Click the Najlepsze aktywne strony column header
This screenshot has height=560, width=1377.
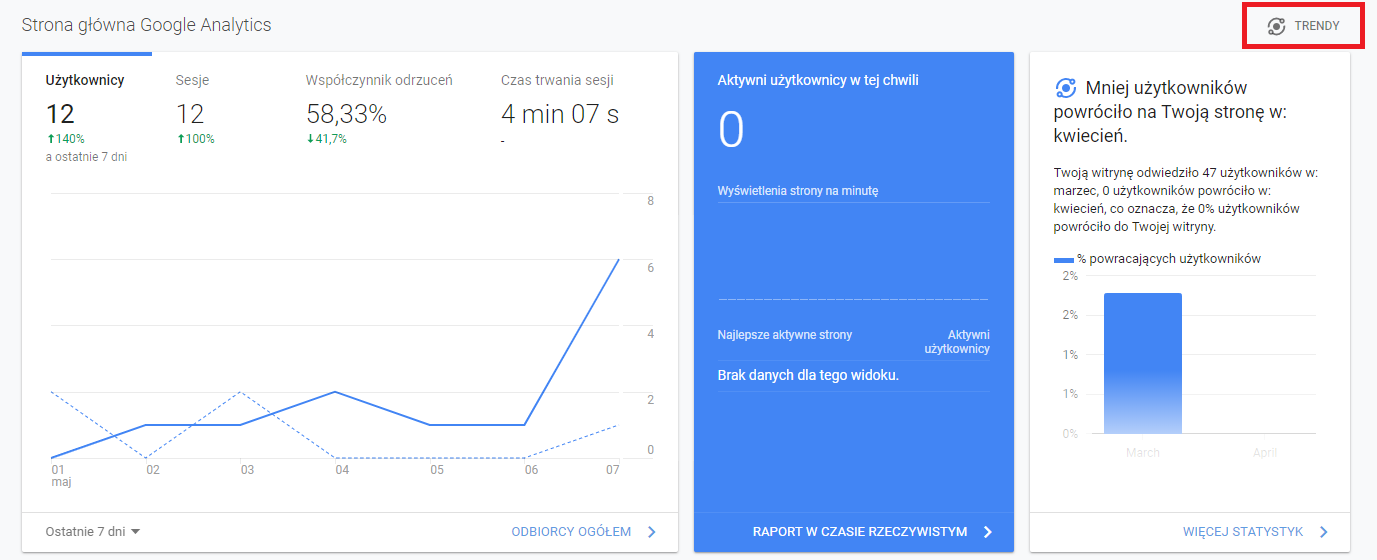(x=785, y=335)
